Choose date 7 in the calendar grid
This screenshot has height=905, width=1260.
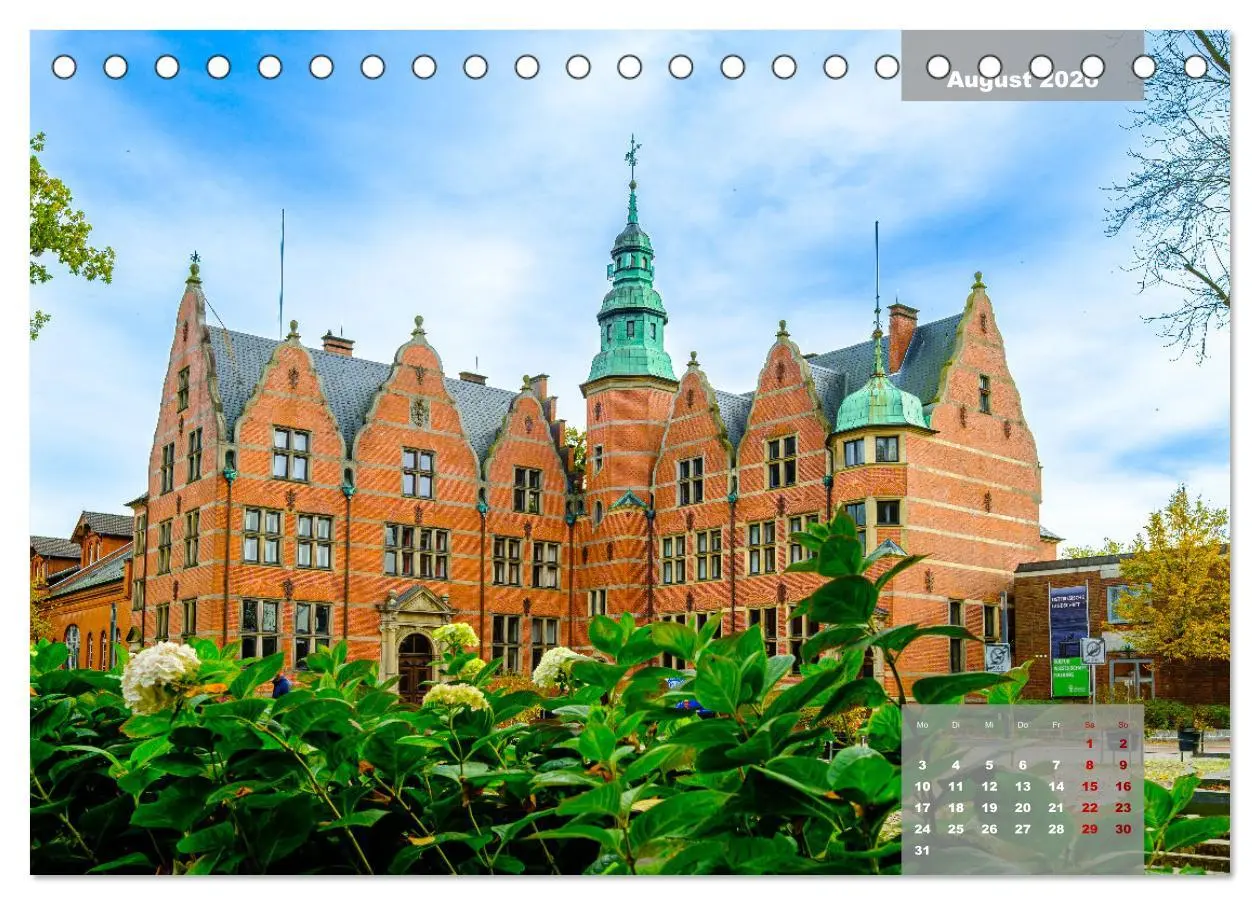[x=1056, y=765]
